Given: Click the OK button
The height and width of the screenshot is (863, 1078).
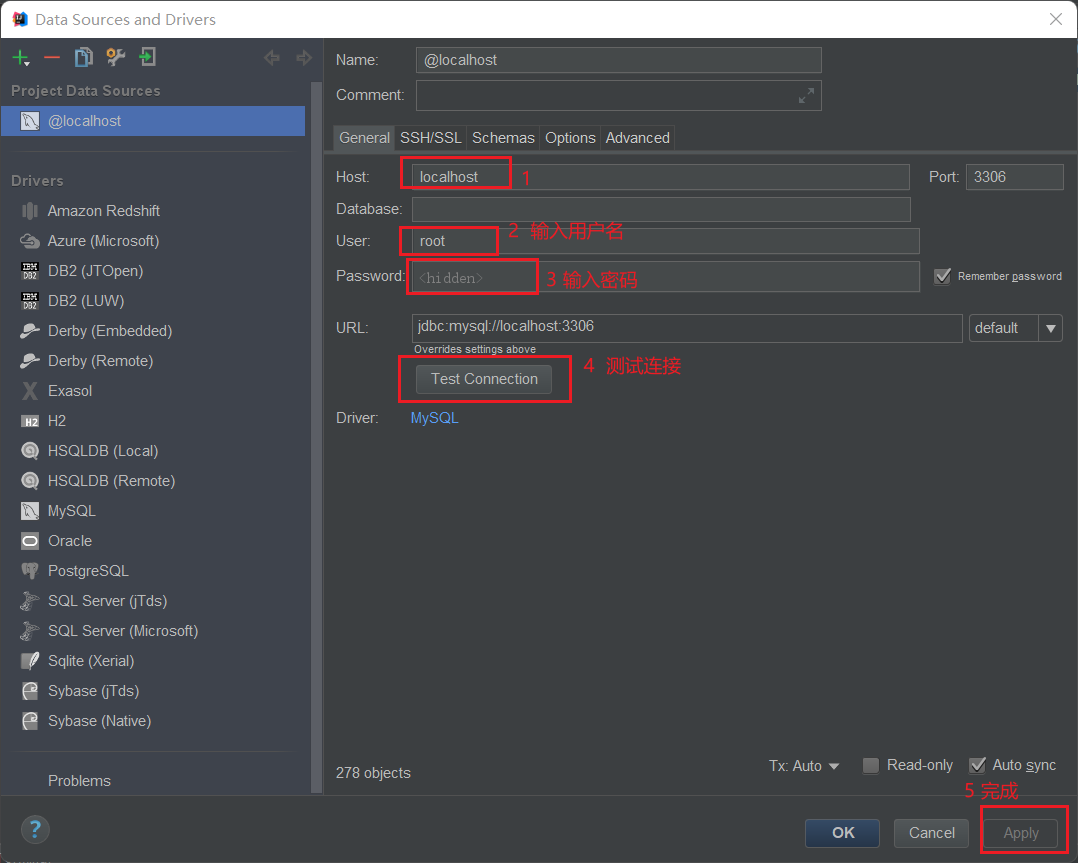Looking at the screenshot, I should point(842,833).
